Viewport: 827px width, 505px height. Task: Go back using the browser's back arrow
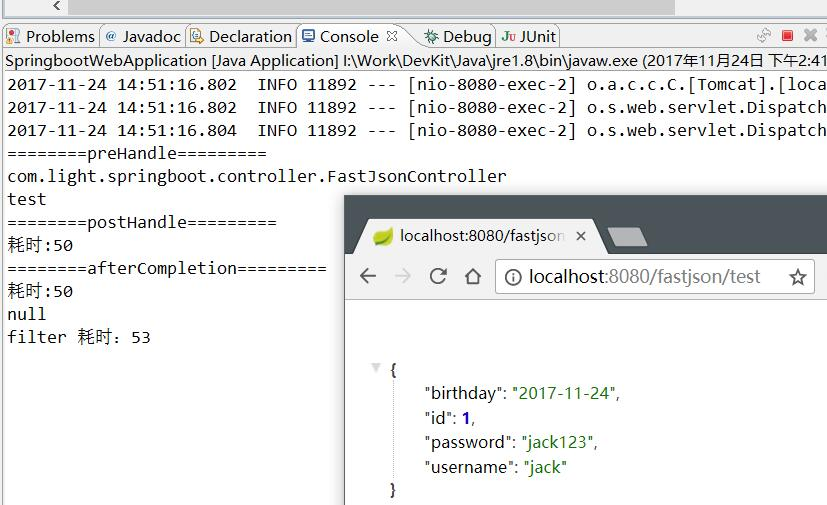point(368,275)
